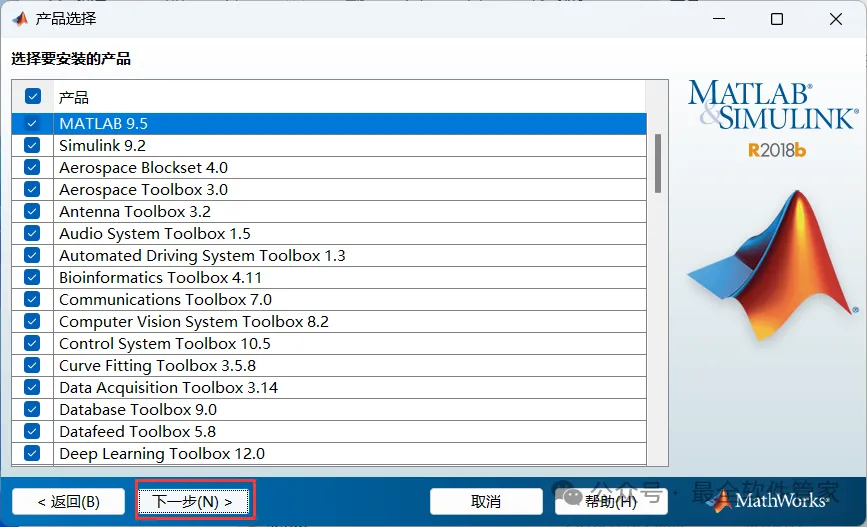867x527 pixels.
Task: Uncheck the Control System Toolbox 10.5 checkbox
Action: pyautogui.click(x=32, y=343)
